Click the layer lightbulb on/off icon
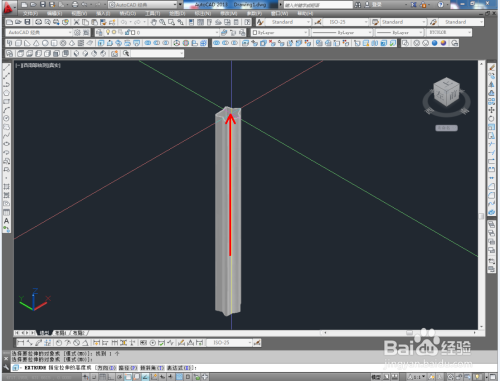The height and width of the screenshot is (381, 500). point(108,32)
